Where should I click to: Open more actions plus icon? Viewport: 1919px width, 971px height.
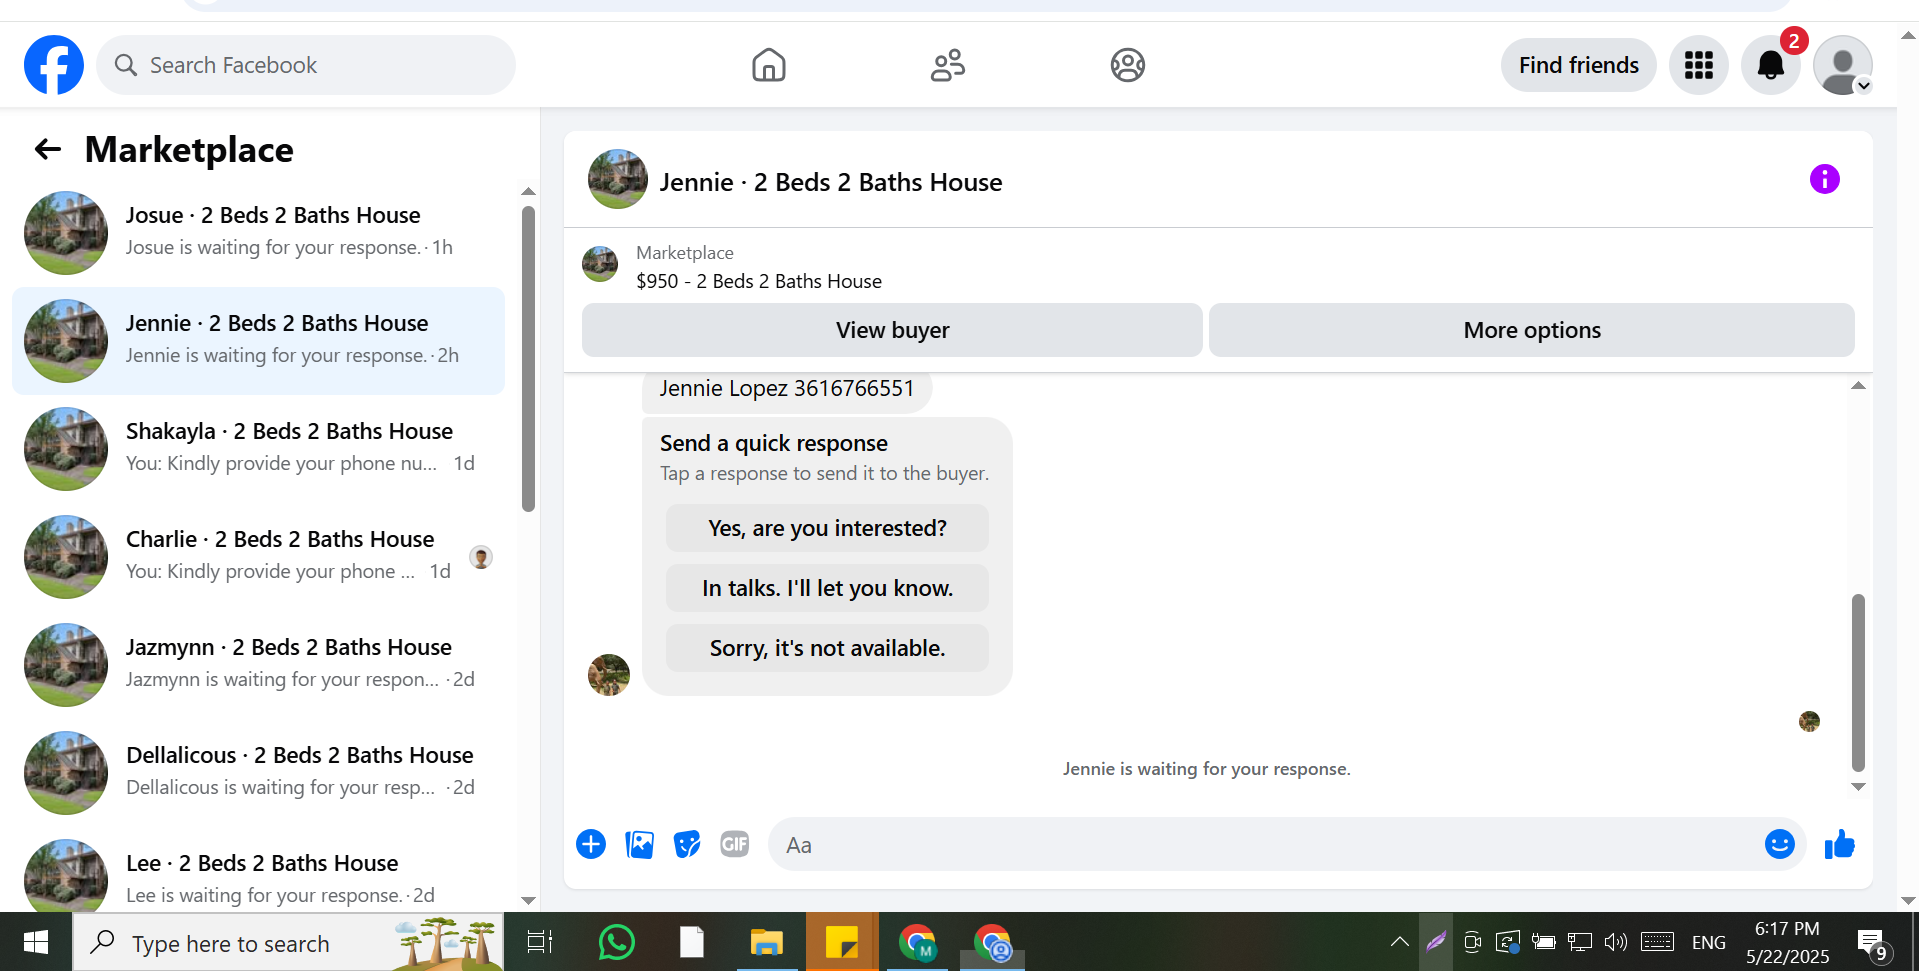click(x=591, y=845)
